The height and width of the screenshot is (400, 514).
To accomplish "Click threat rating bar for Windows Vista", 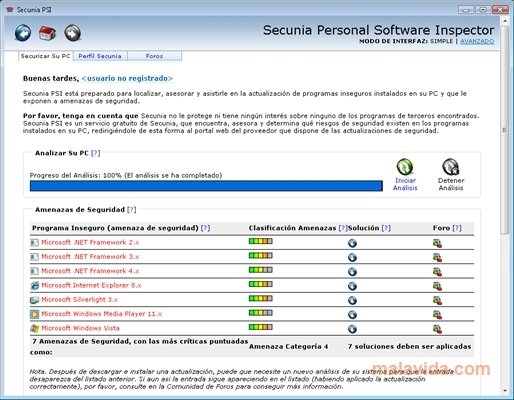I will click(x=261, y=327).
